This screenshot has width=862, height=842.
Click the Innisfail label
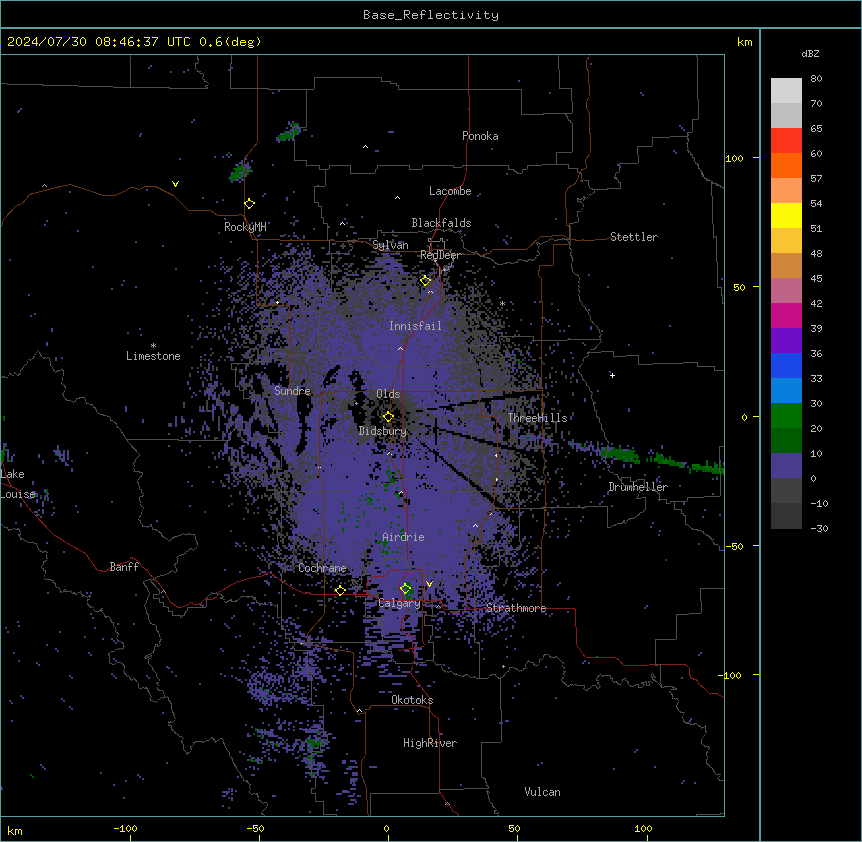[415, 326]
